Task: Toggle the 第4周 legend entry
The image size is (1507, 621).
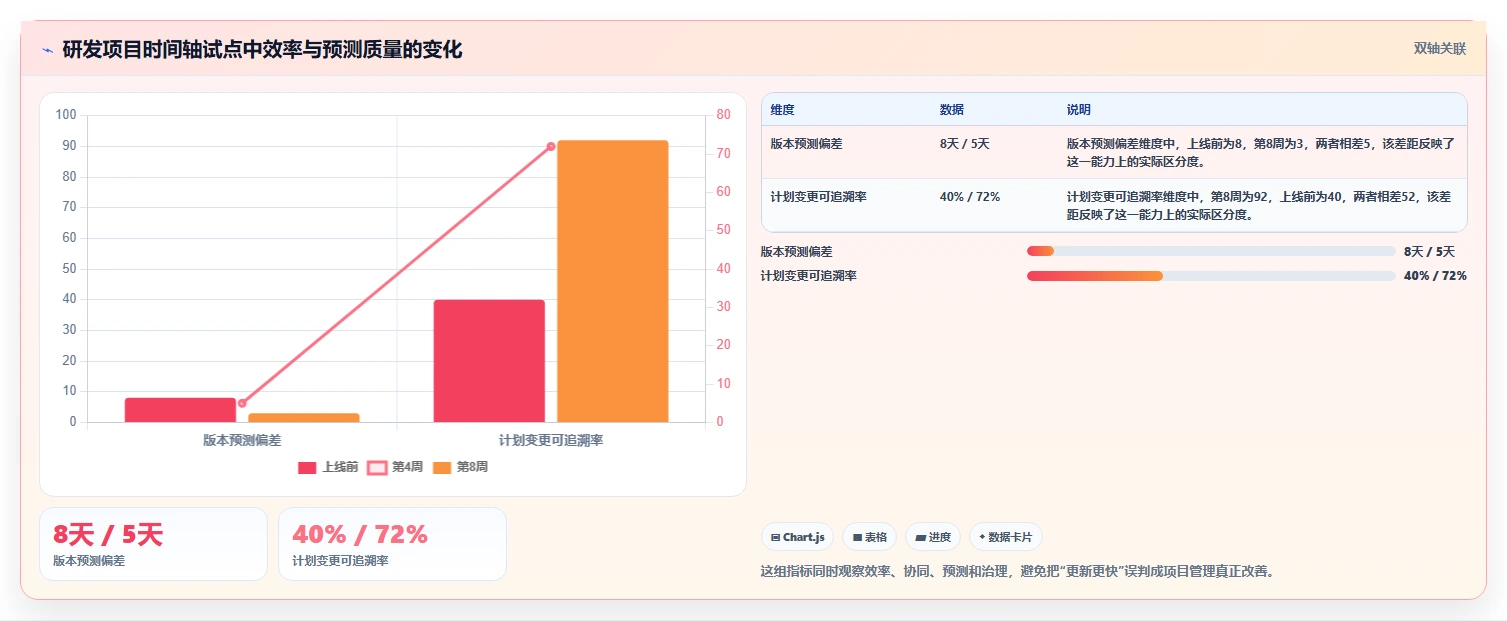Action: [396, 467]
